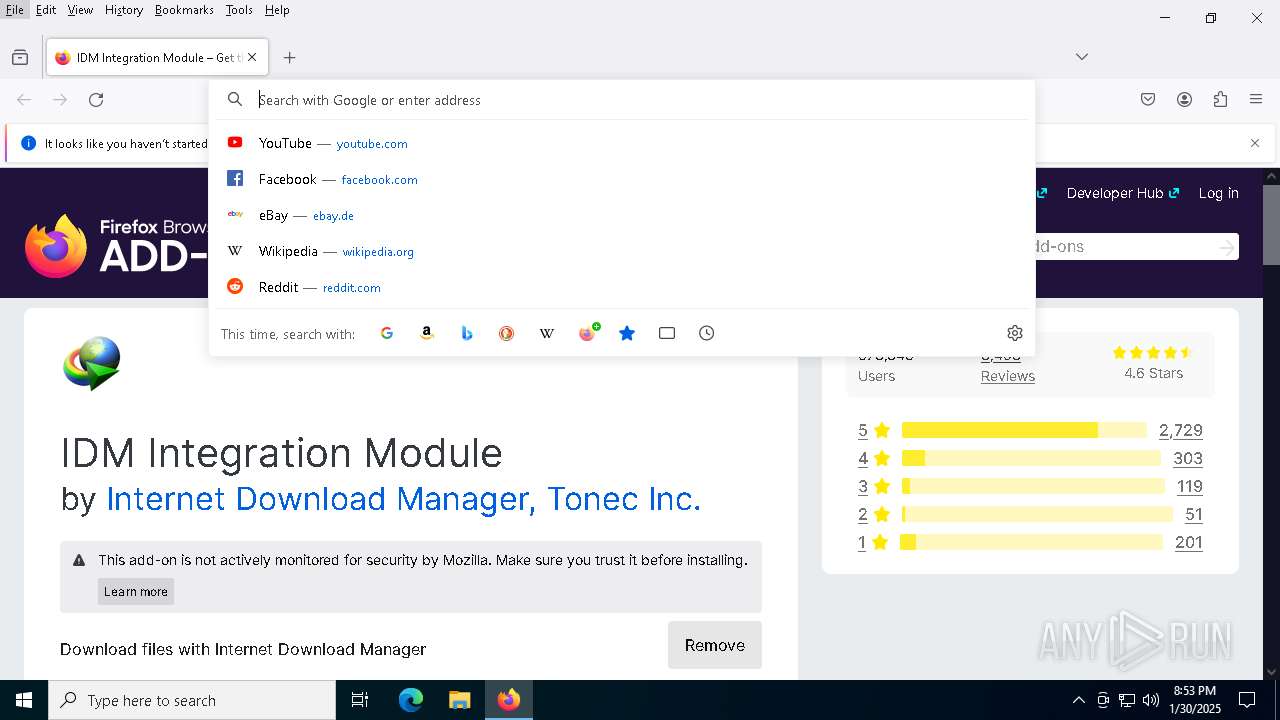1280x720 pixels.
Task: Open eBay suggestion in address dropdown
Action: pyautogui.click(x=622, y=215)
